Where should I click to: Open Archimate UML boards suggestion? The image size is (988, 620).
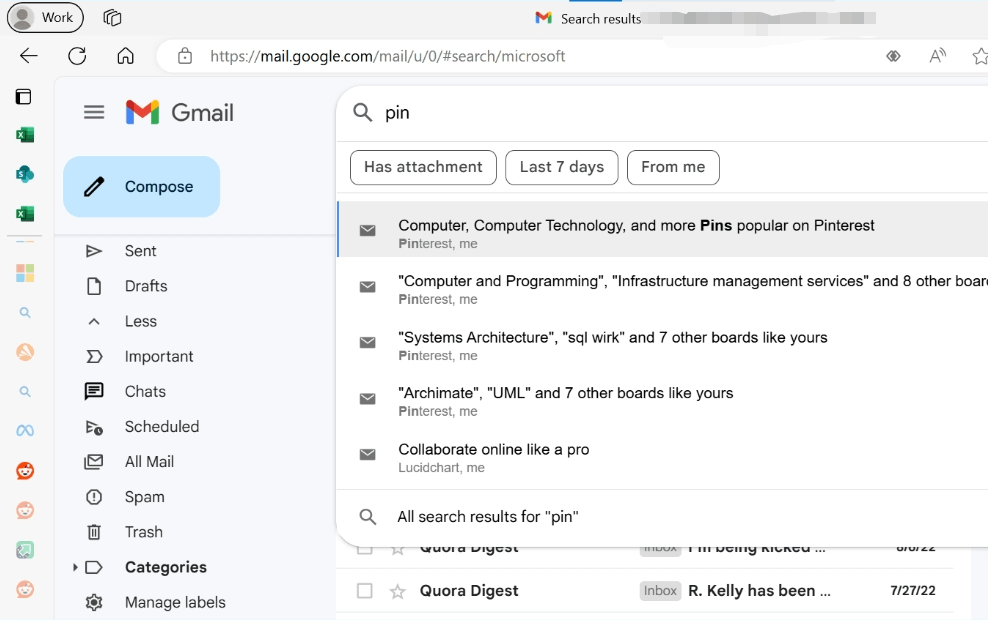click(x=663, y=398)
